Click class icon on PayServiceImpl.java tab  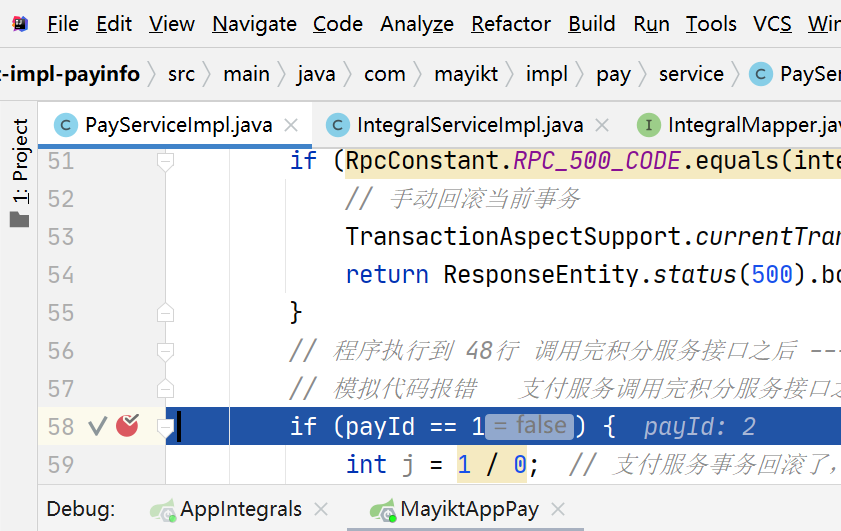coord(65,125)
